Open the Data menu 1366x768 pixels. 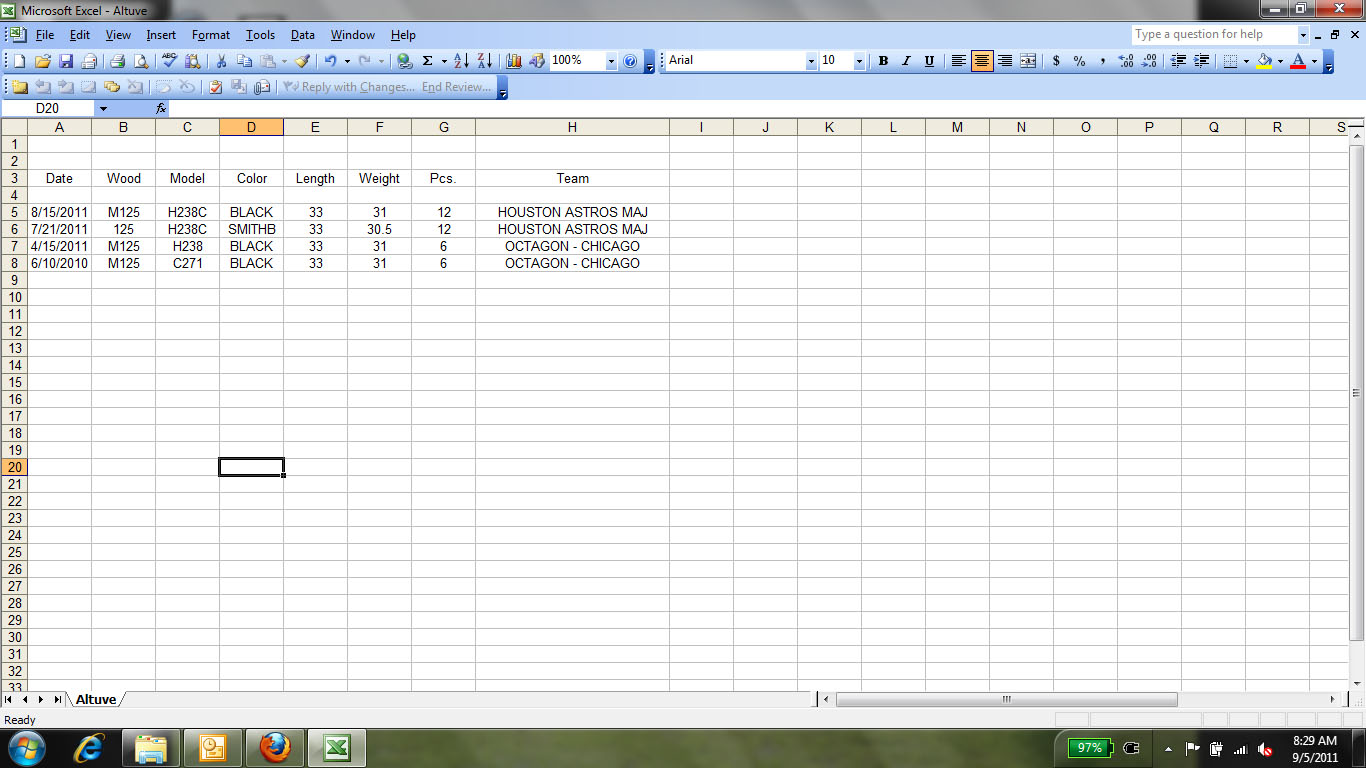pos(303,35)
